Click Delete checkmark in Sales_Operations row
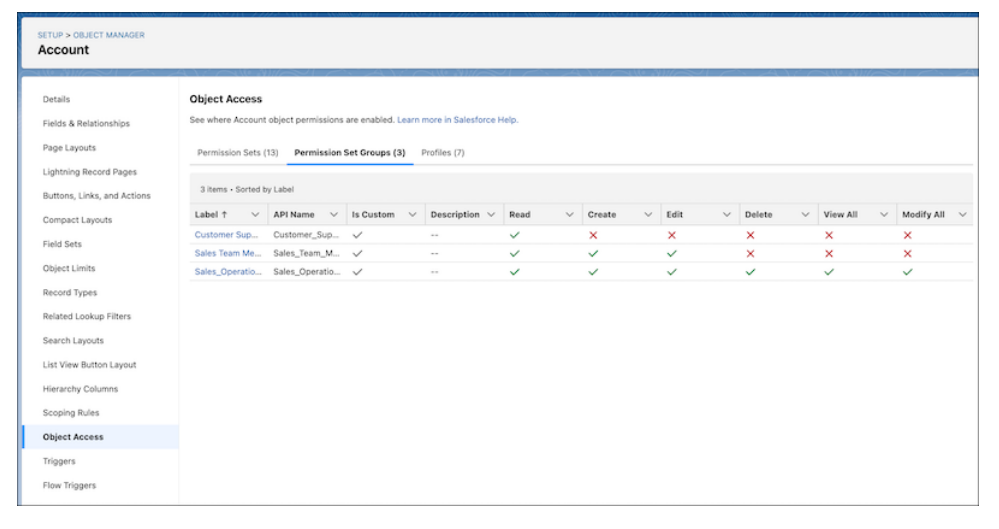The height and width of the screenshot is (529, 999). click(x=750, y=272)
